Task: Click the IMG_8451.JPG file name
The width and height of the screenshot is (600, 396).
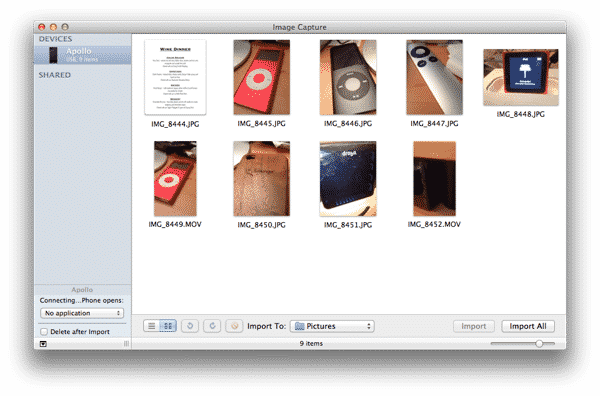Action: point(348,225)
